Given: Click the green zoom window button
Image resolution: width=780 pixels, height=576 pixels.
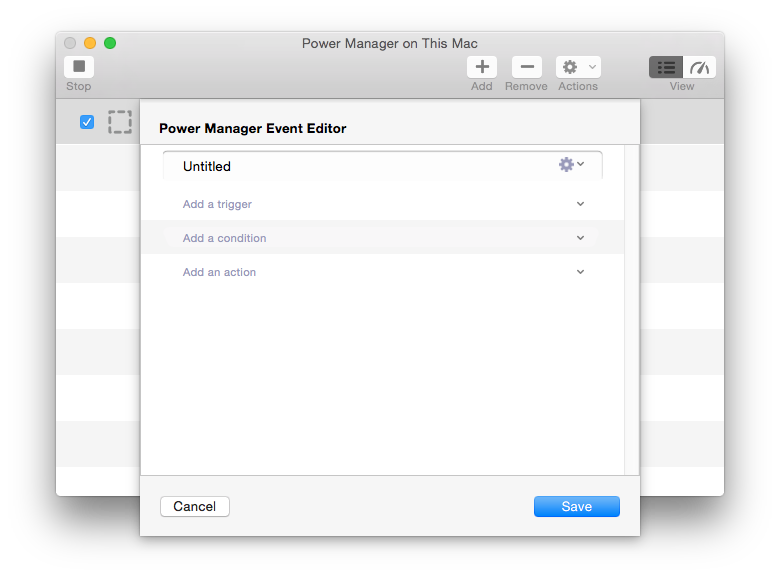Looking at the screenshot, I should (x=110, y=43).
